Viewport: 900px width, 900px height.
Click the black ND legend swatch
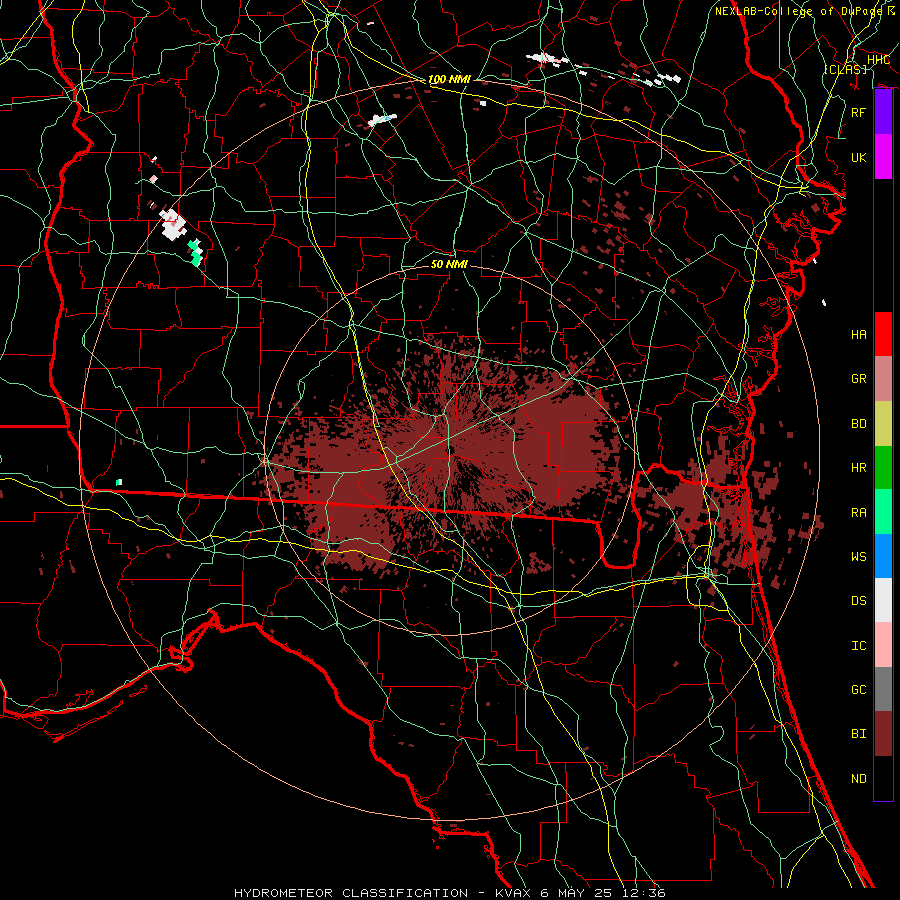[883, 778]
